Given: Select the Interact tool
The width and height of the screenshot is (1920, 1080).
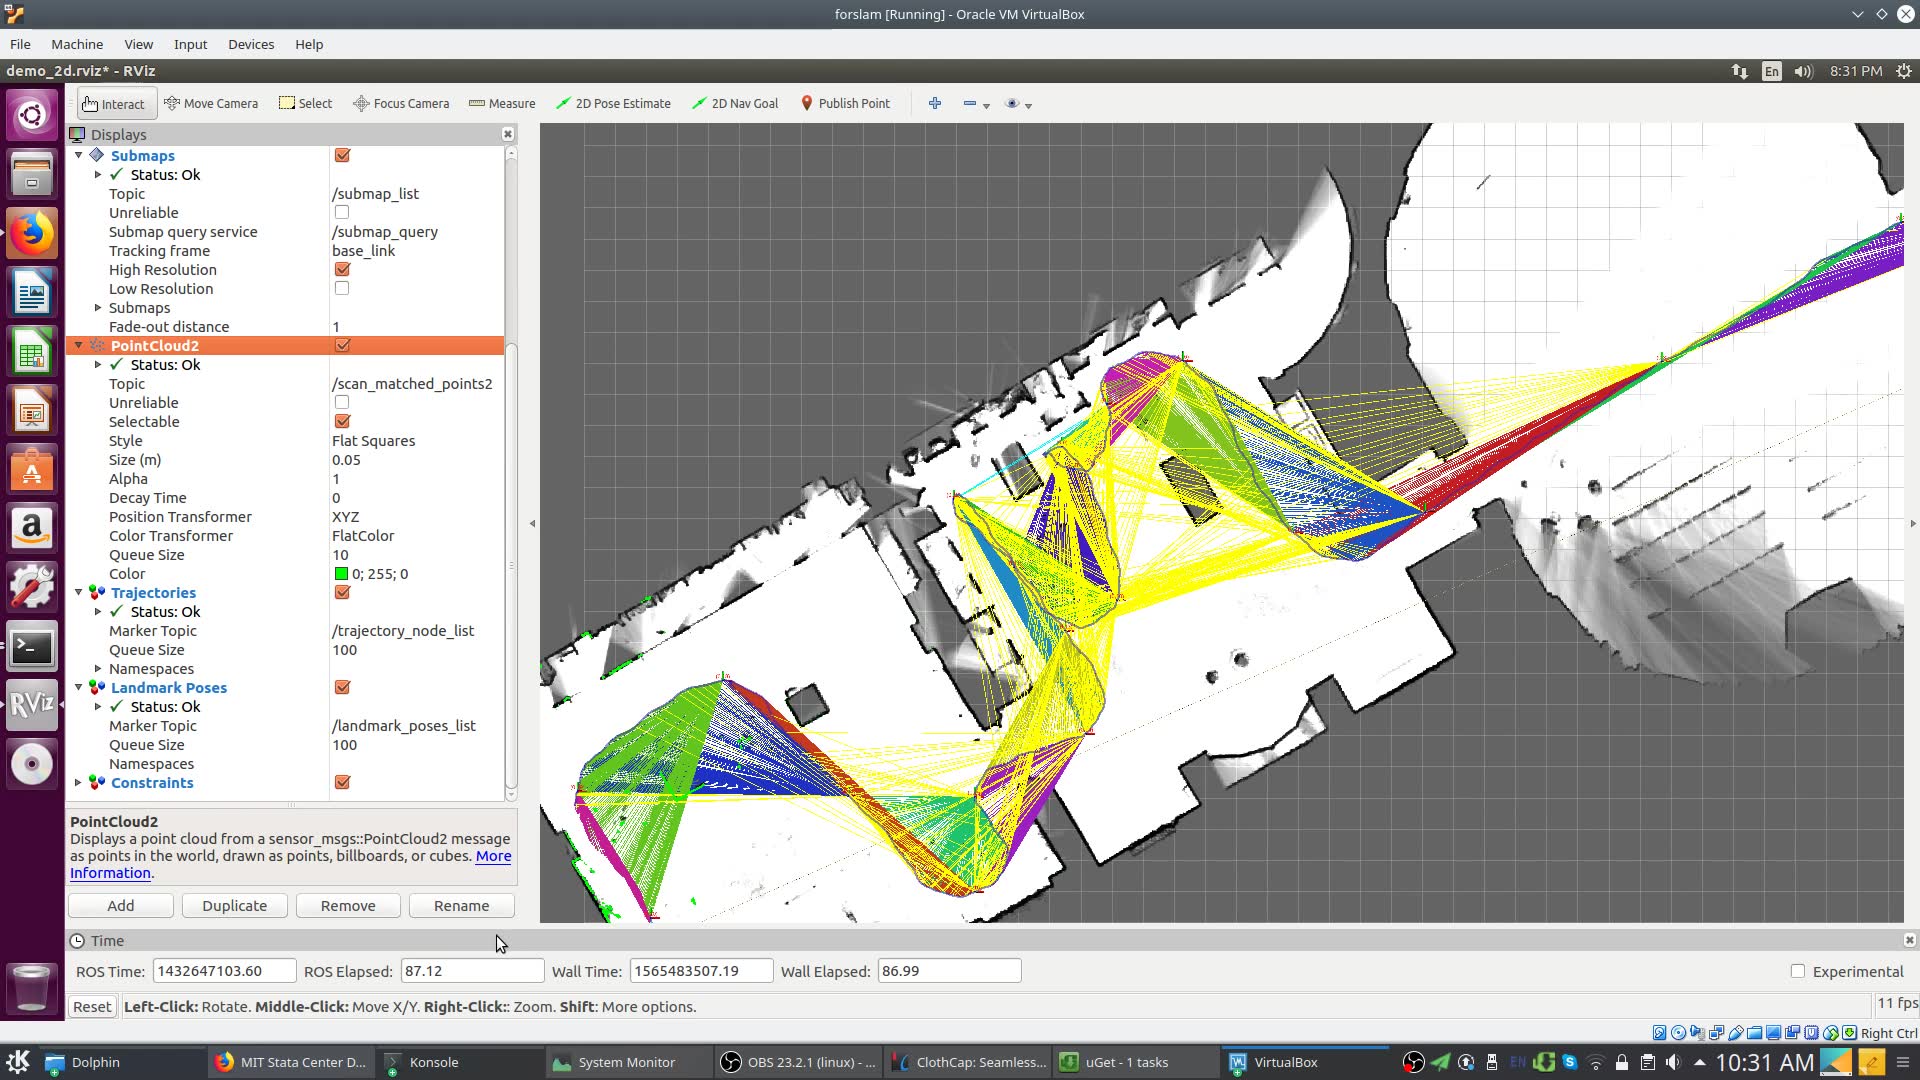Looking at the screenshot, I should [x=114, y=103].
